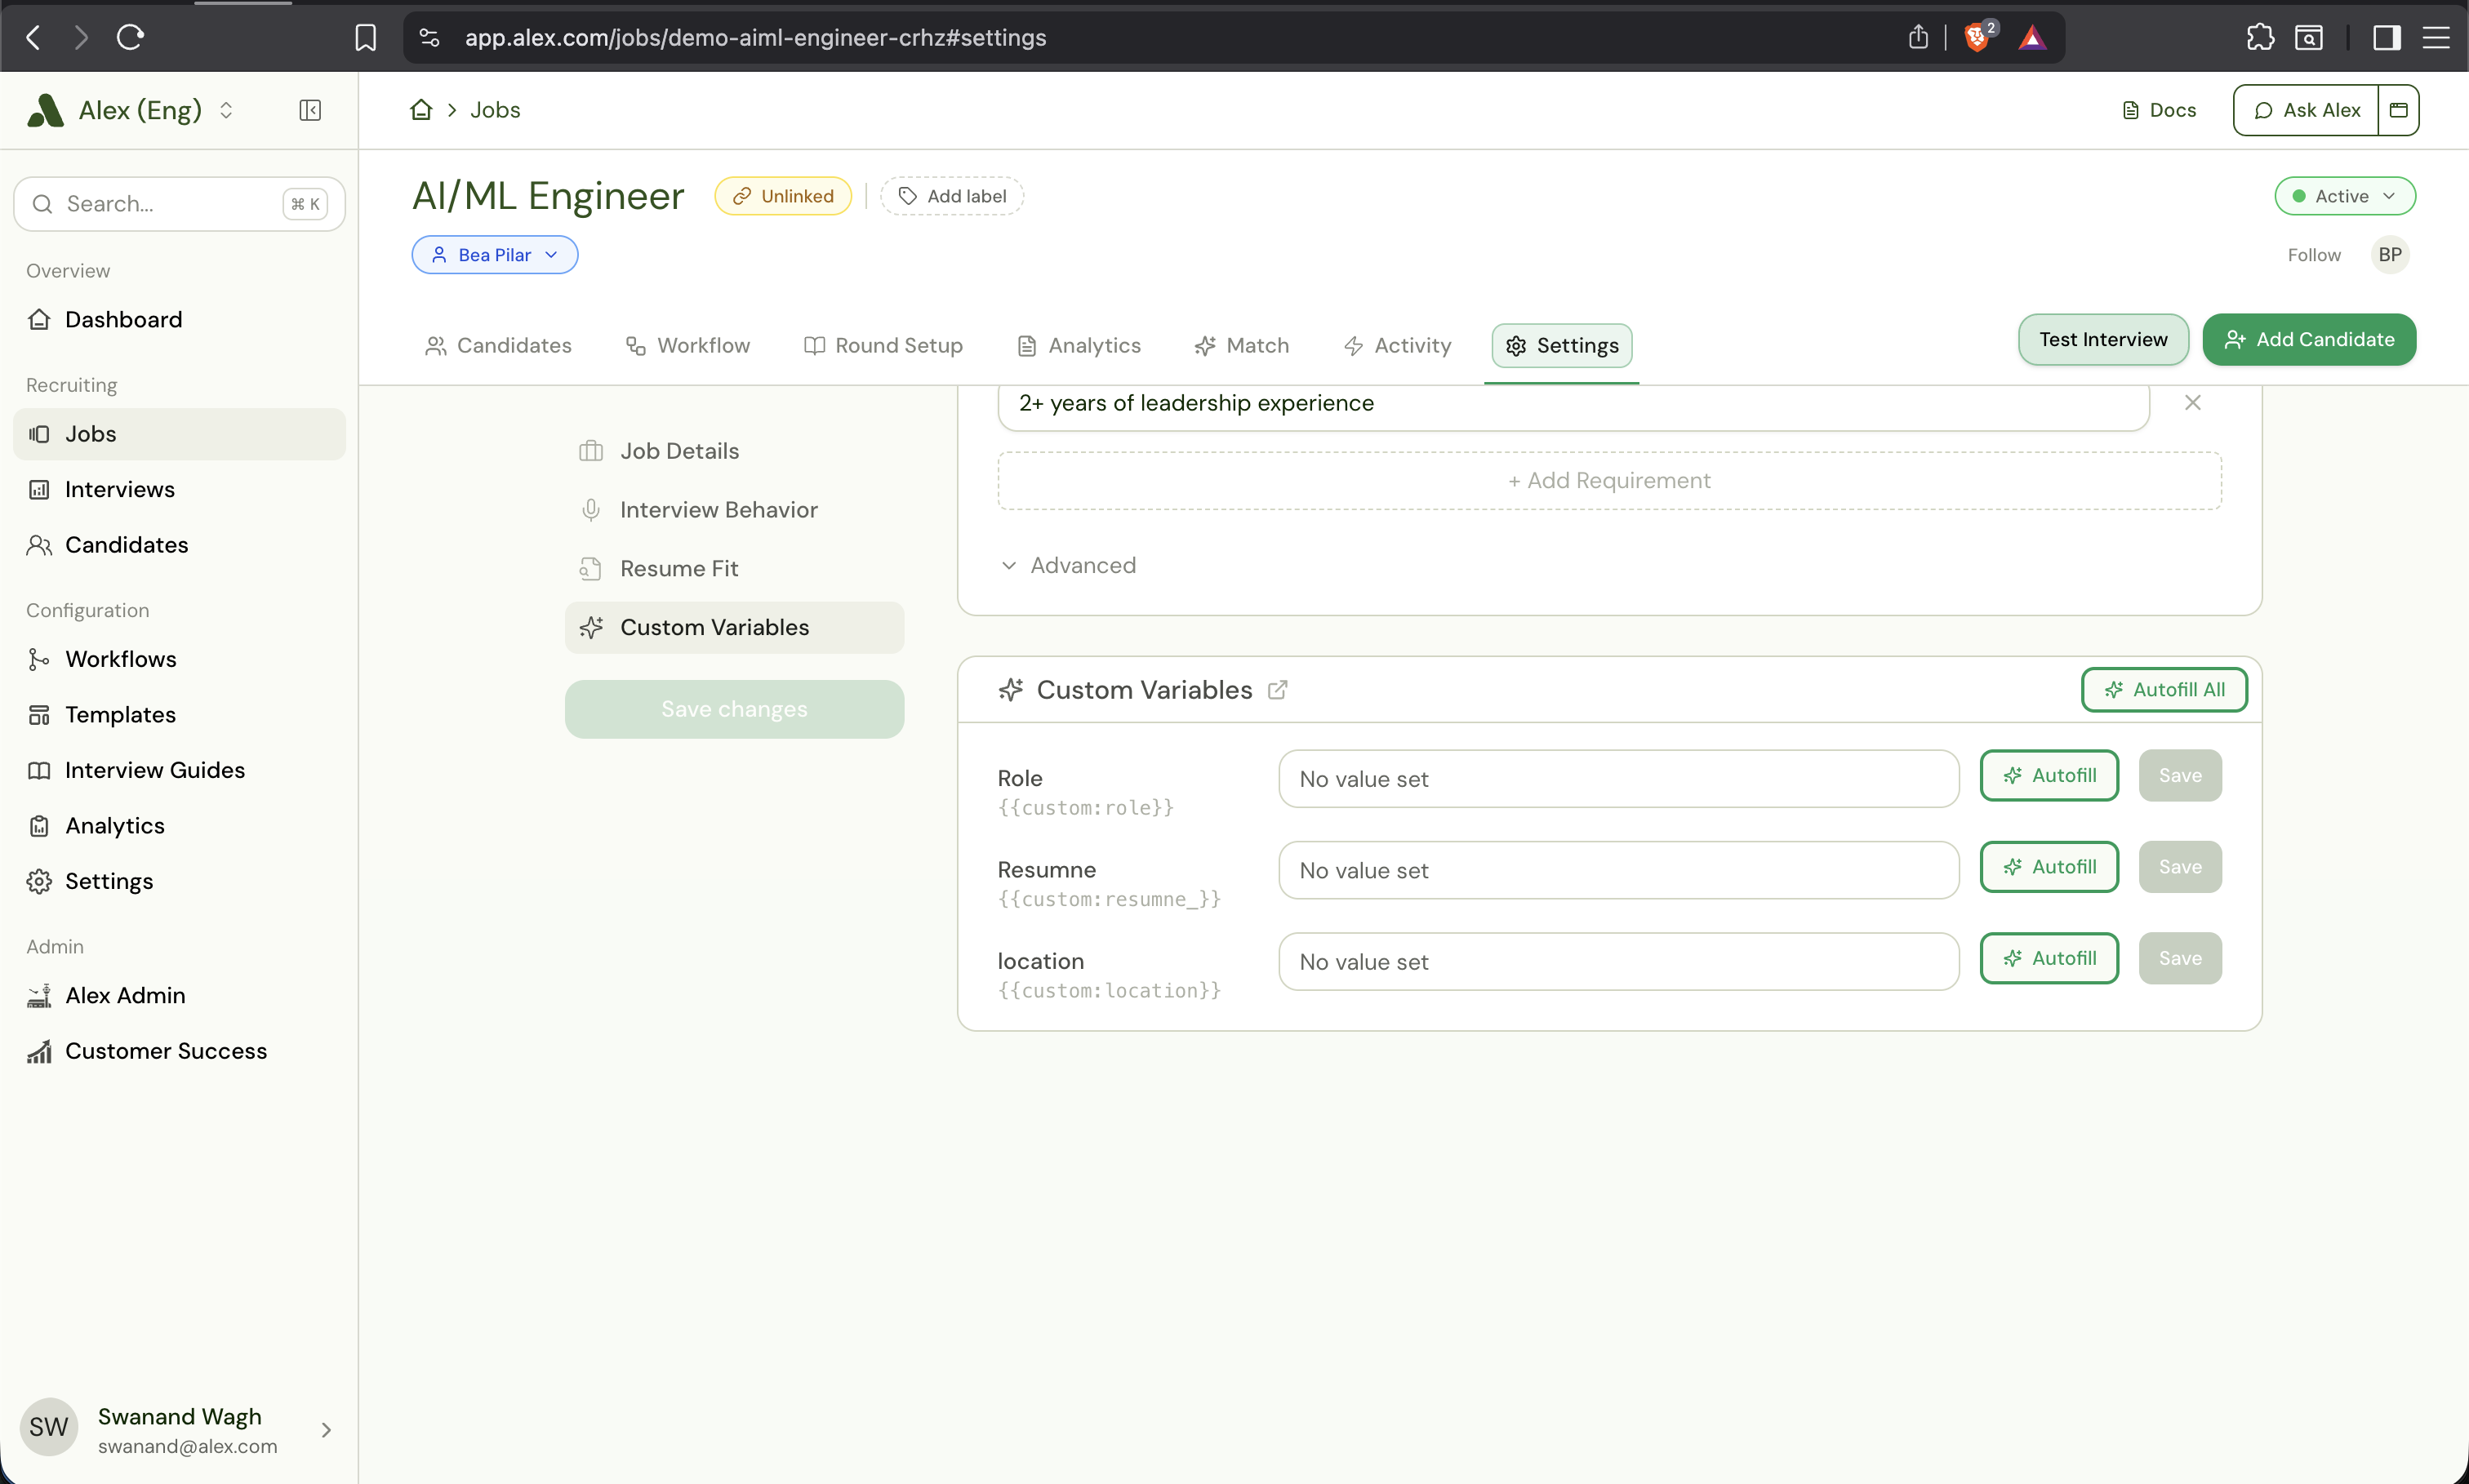Click the Test Interview button
The image size is (2469, 1484).
tap(2103, 340)
